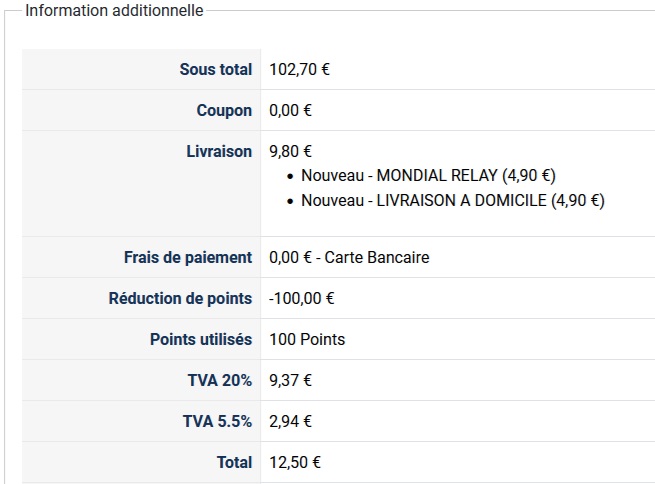Click the "Points utilisés" row label
The width and height of the screenshot is (655, 484).
(x=201, y=340)
